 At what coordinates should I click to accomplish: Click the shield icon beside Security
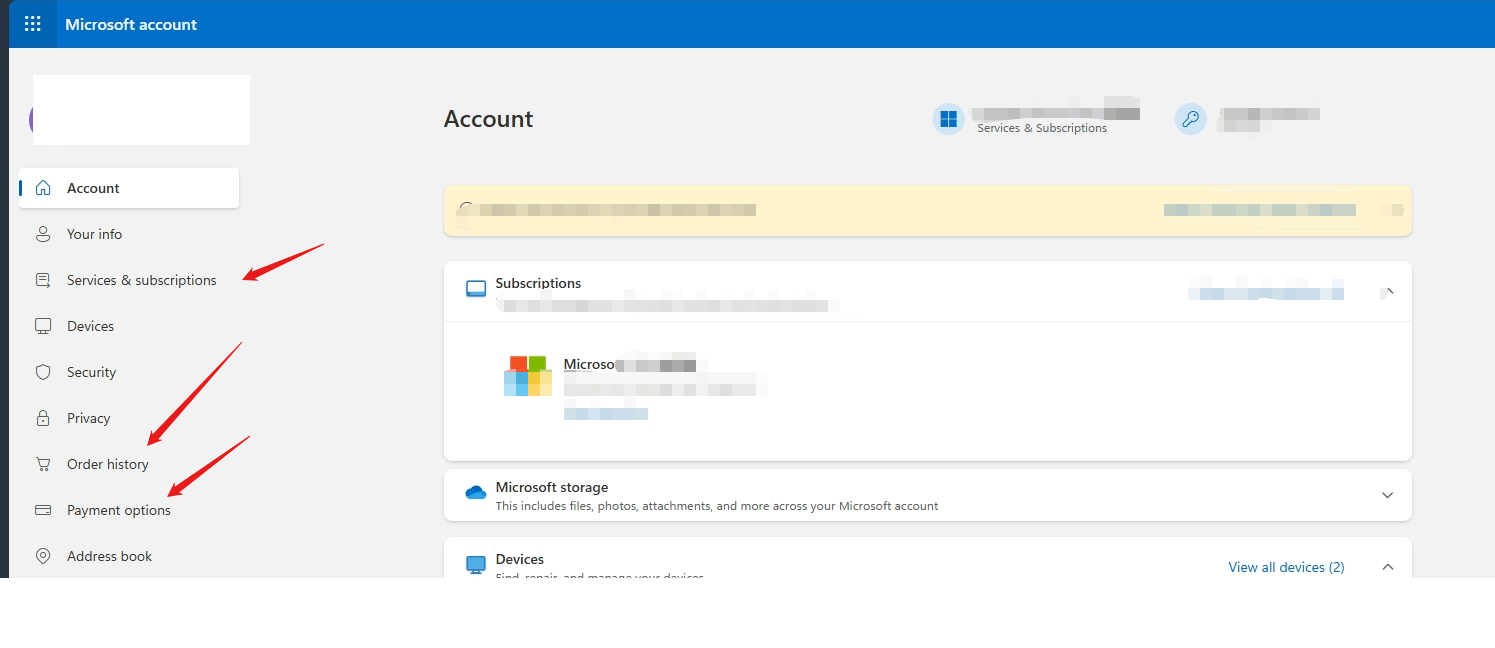pos(43,372)
